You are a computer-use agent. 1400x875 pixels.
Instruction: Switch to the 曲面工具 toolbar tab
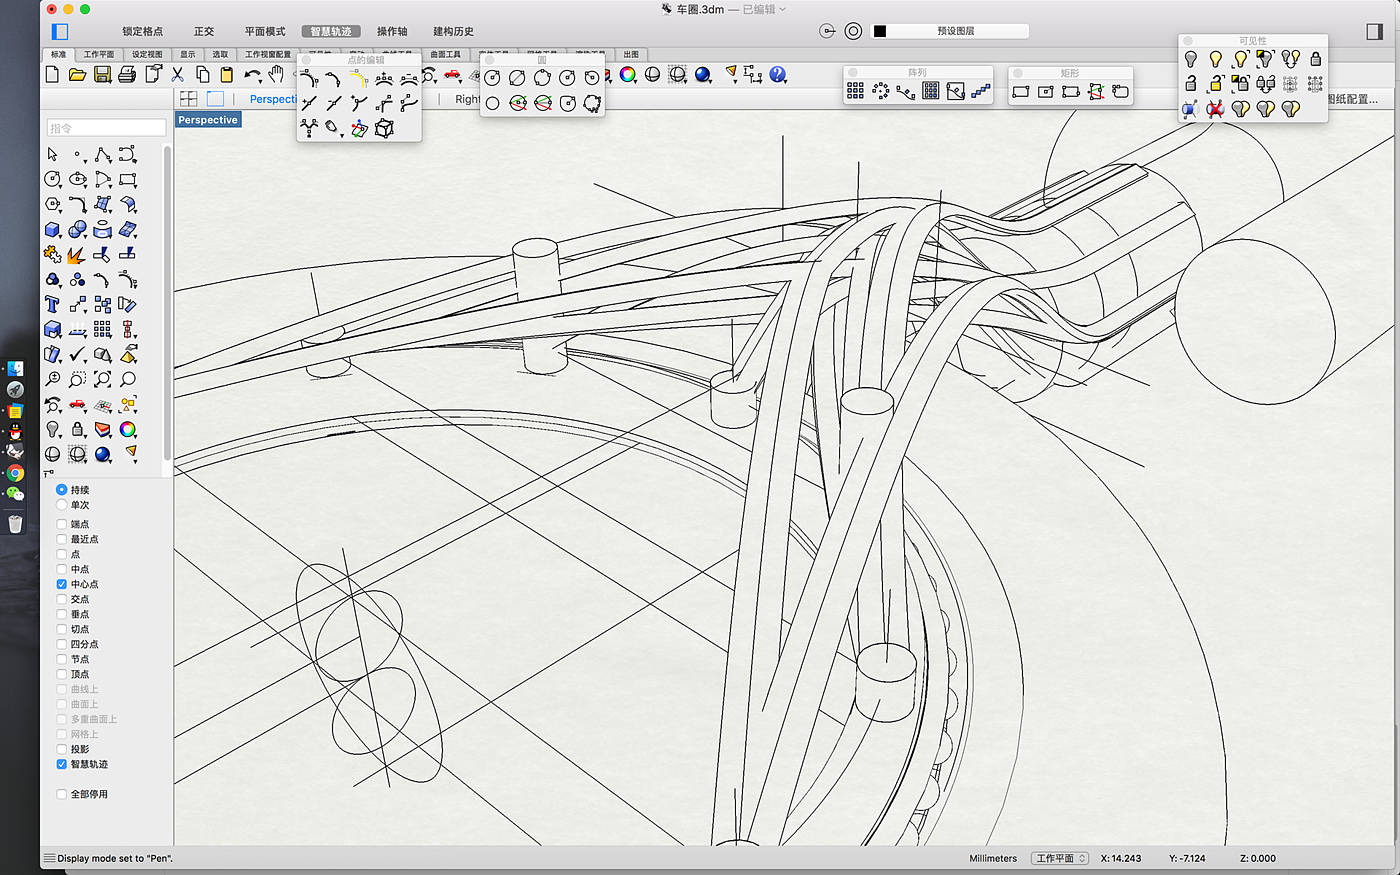pos(445,54)
